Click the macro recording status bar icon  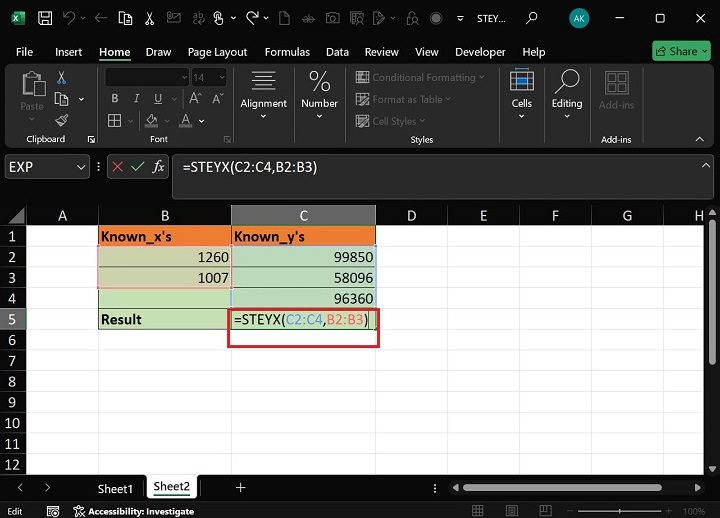click(x=53, y=511)
